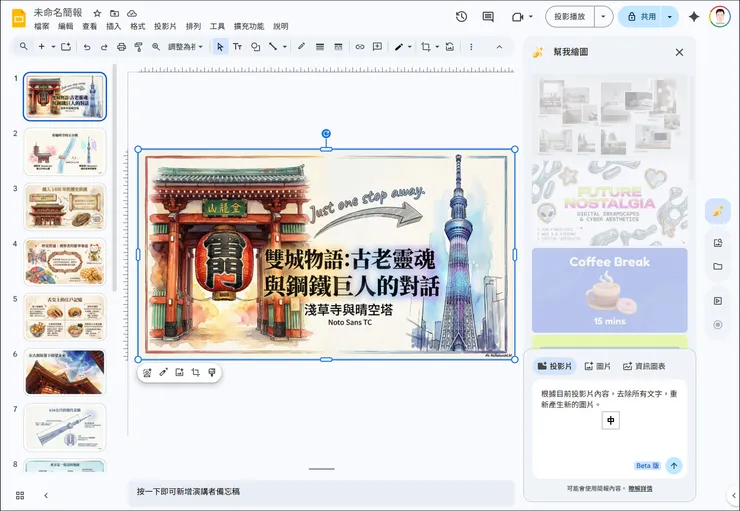740x511 pixels.
Task: Switch to the 資訊圖表 tab in the panel
Action: coord(644,366)
